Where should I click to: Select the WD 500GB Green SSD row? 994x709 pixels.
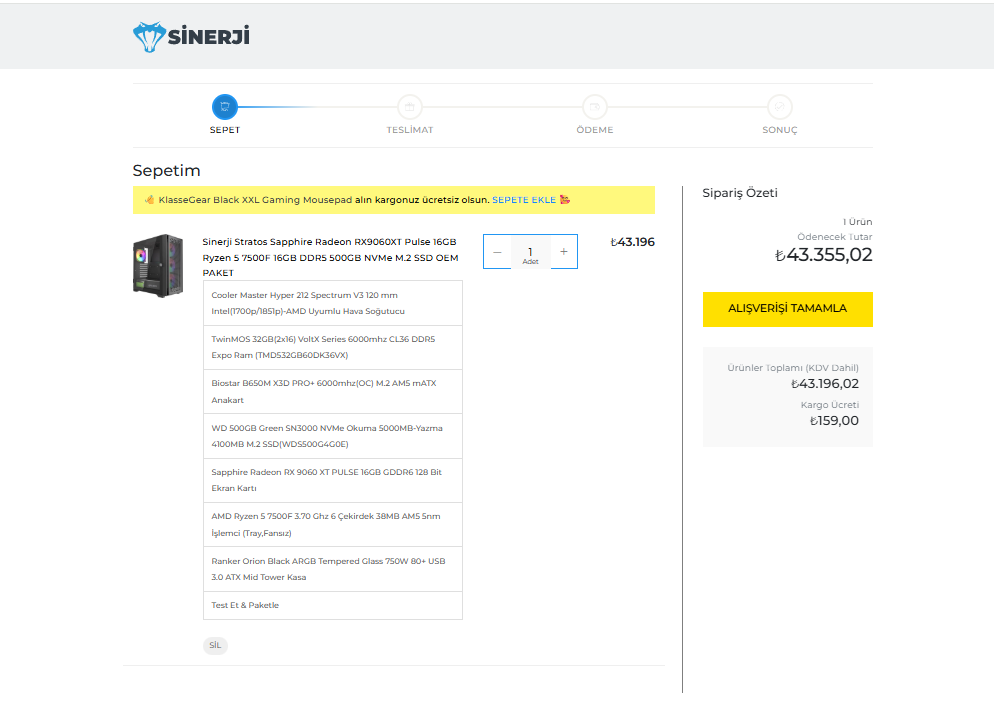[x=332, y=436]
